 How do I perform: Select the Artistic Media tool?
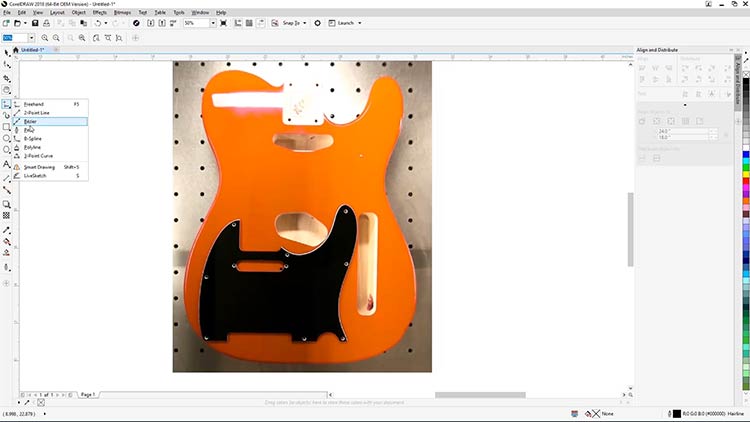[x=6, y=115]
